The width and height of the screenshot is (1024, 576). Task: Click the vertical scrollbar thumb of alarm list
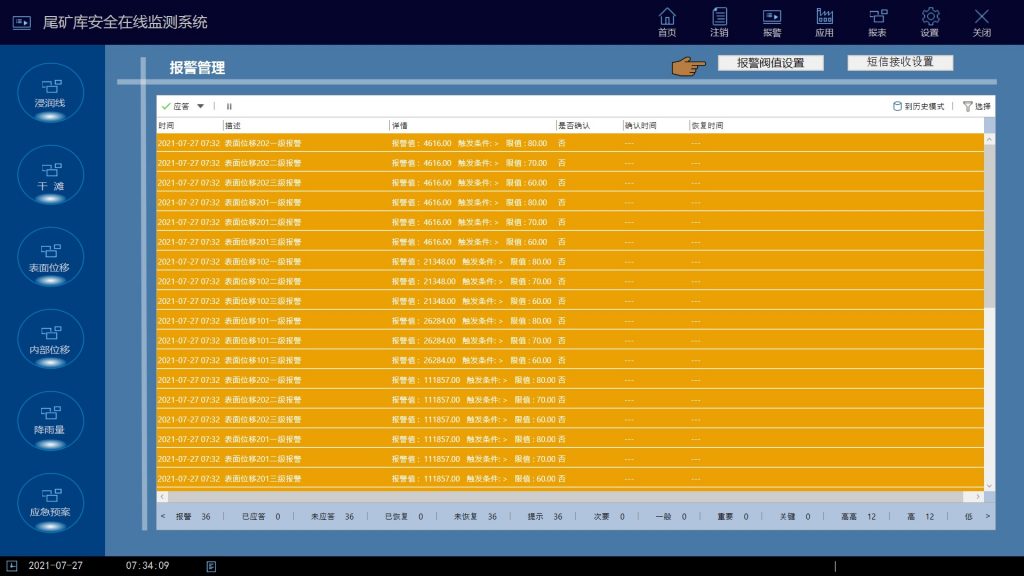[x=989, y=226]
